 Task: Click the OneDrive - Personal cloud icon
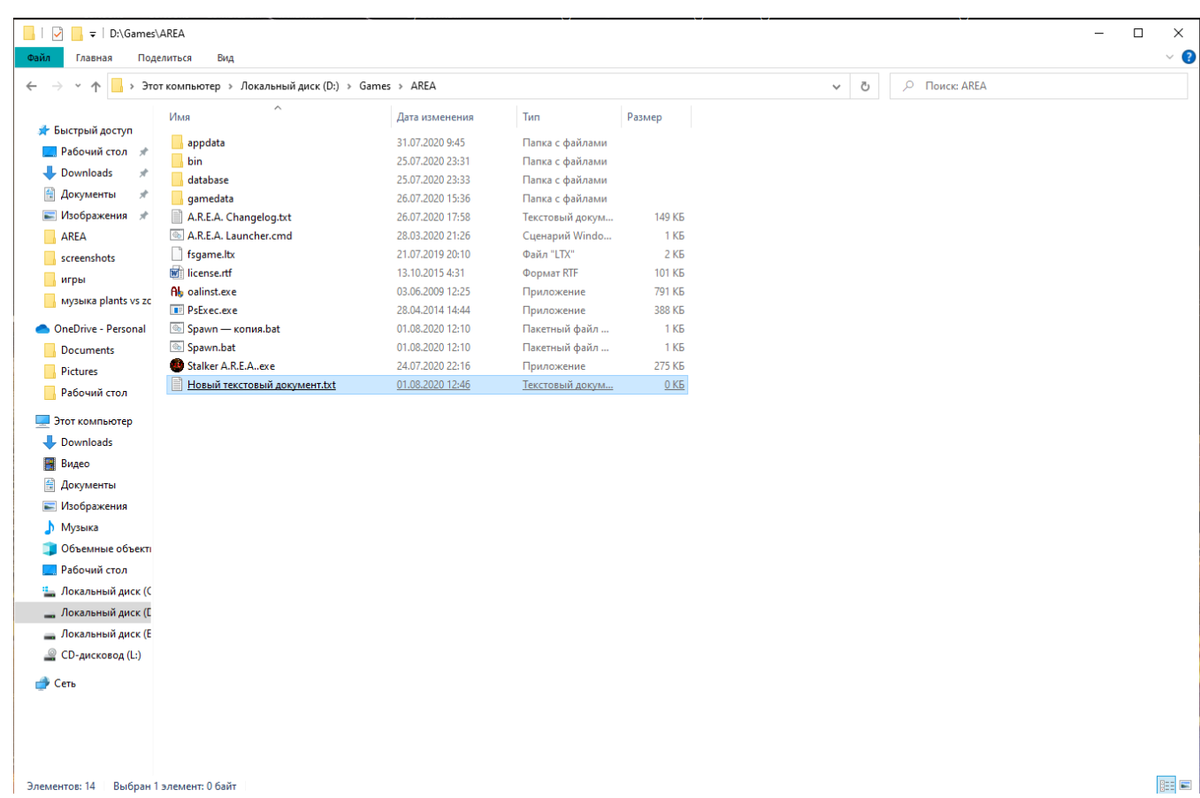[43, 329]
